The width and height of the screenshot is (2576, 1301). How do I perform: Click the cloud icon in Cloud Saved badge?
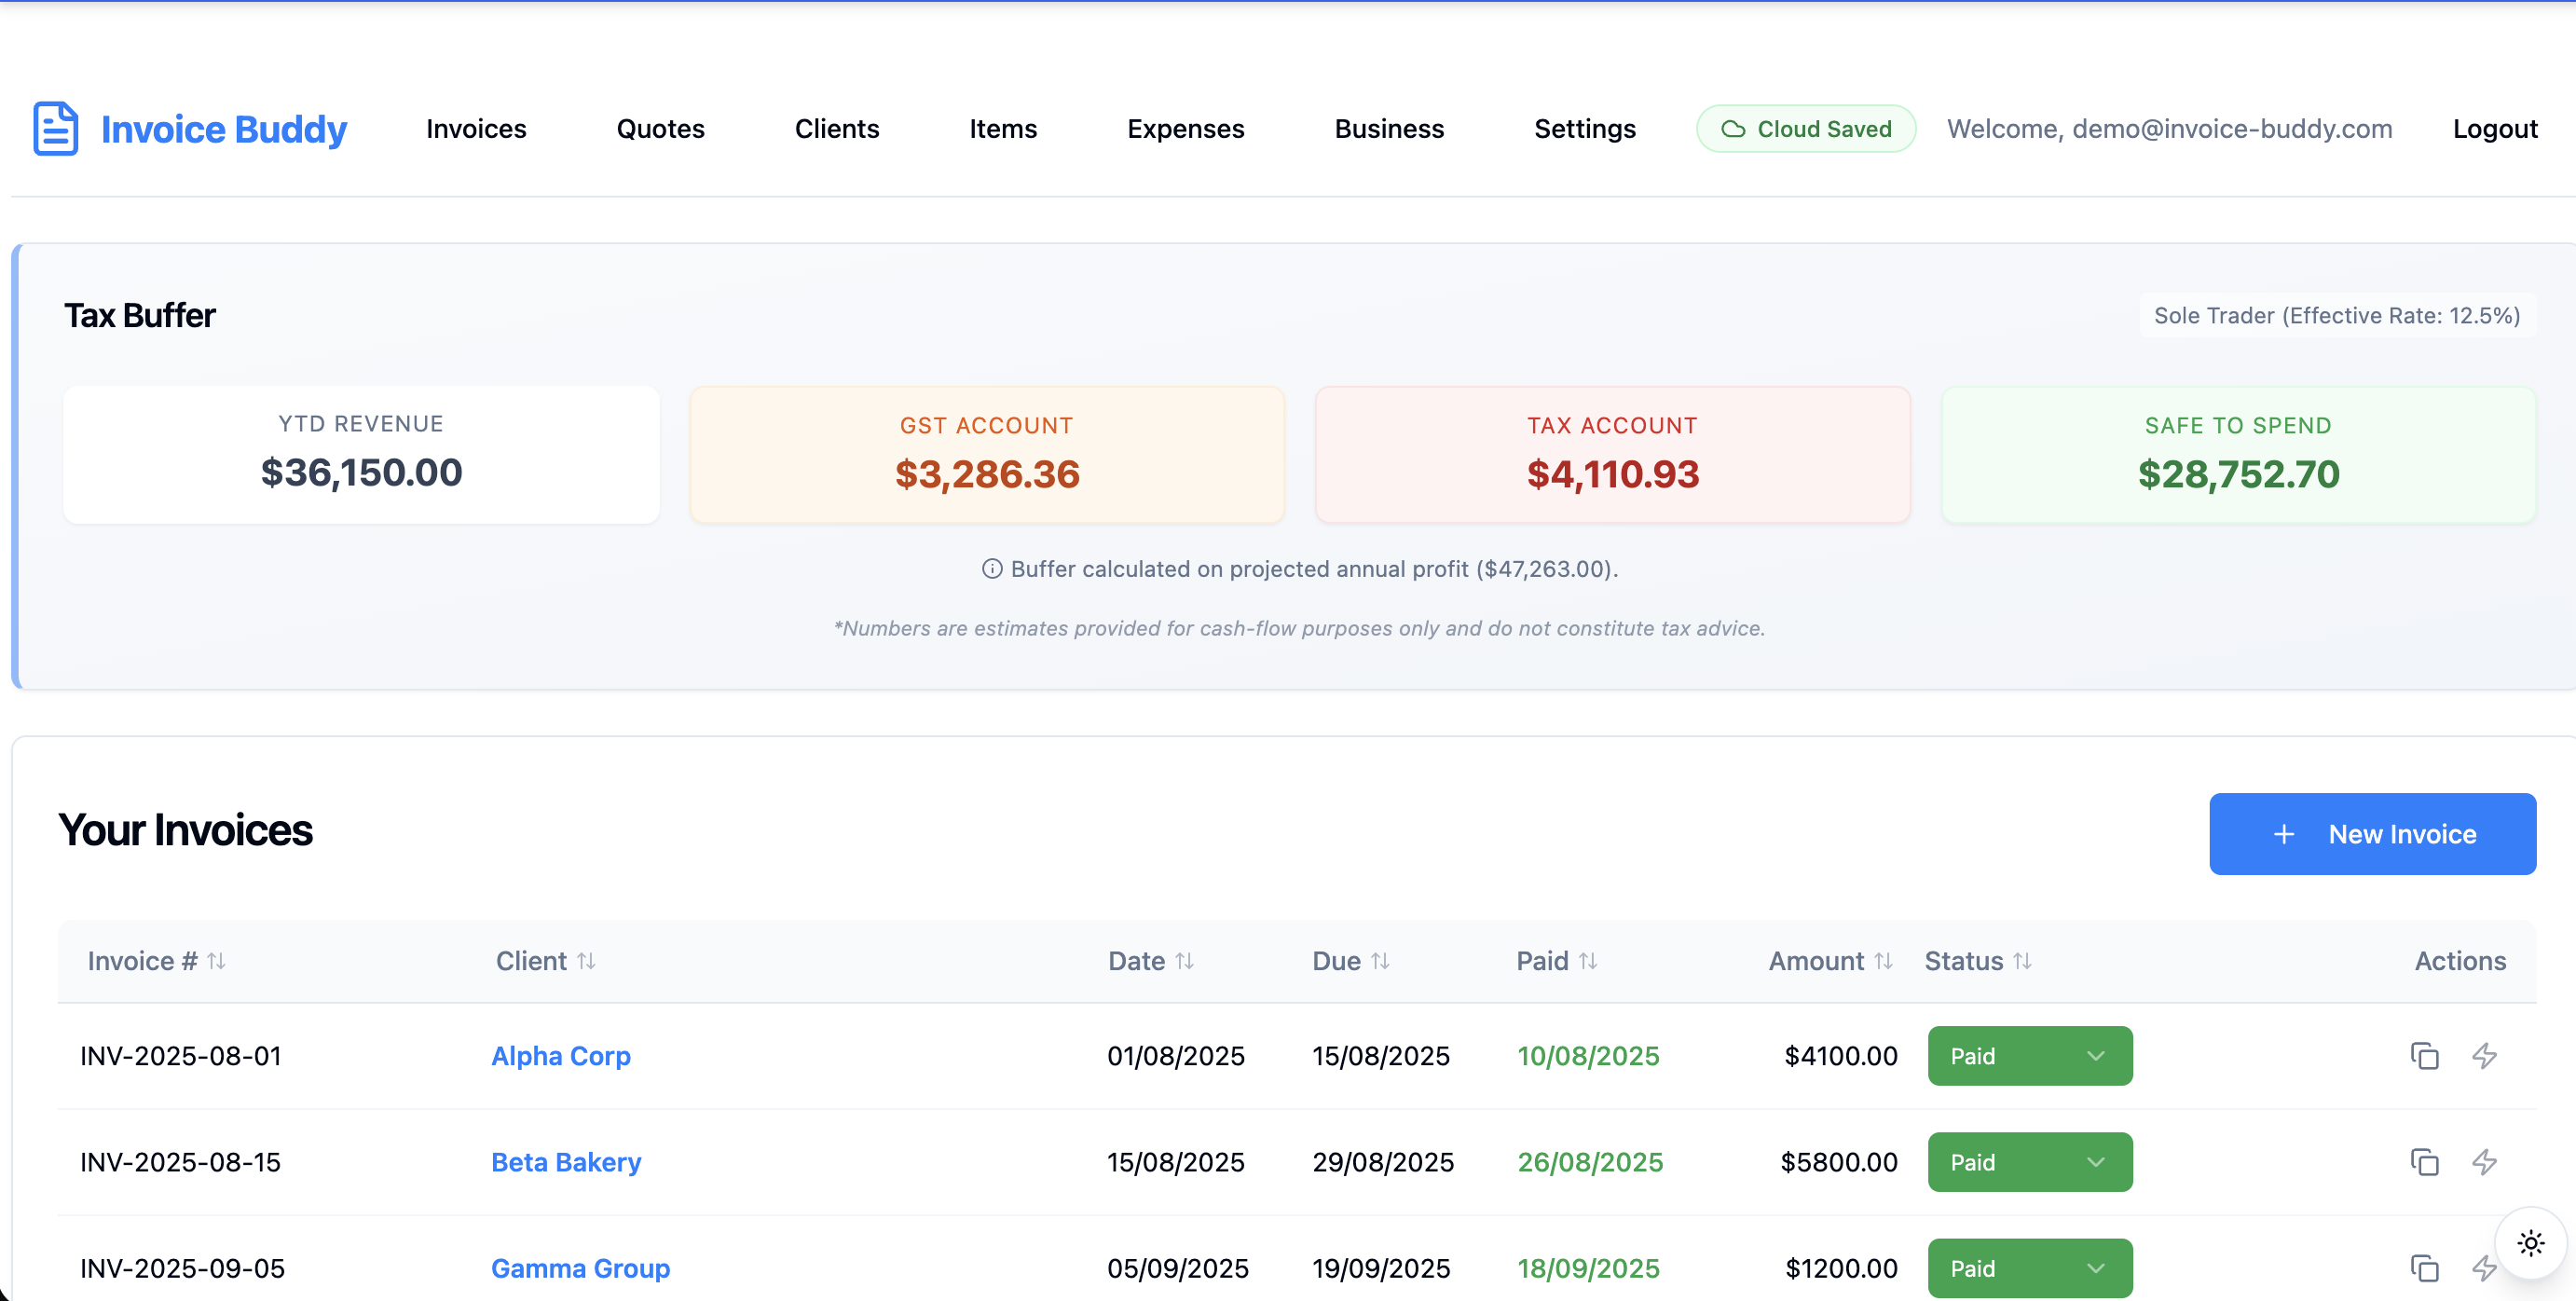[x=1733, y=129]
